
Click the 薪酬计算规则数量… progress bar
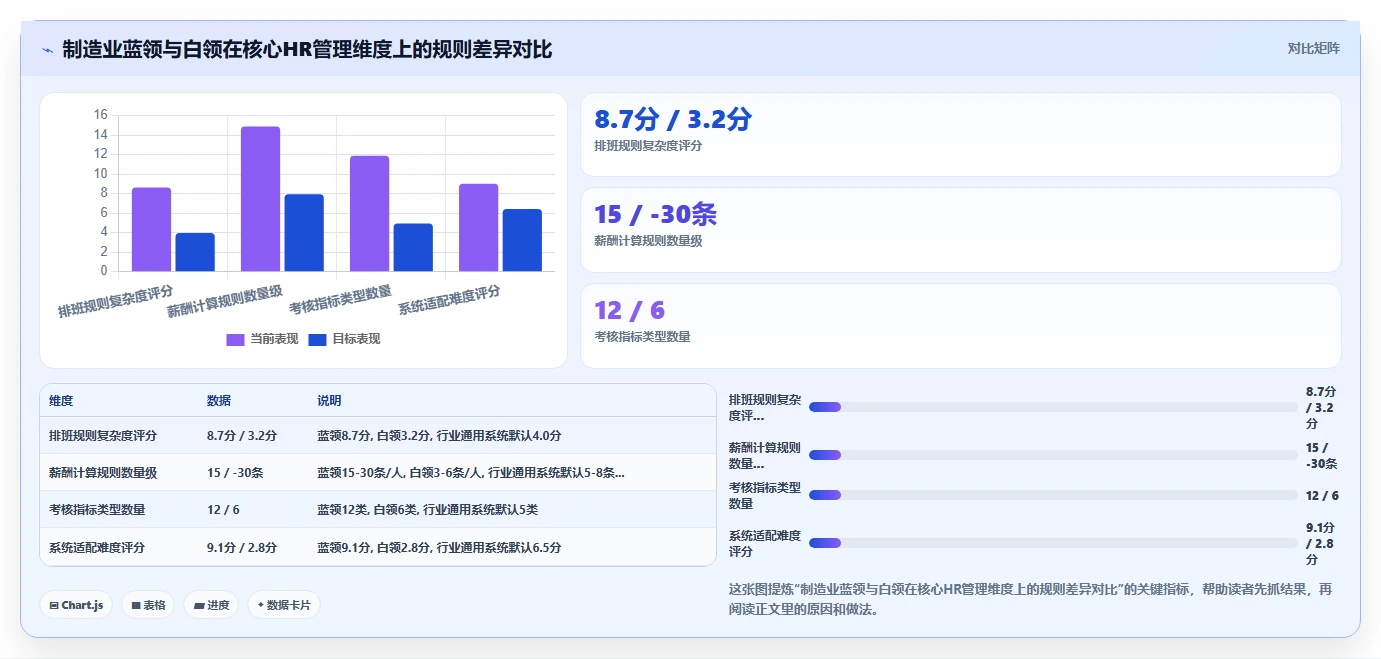1053,455
